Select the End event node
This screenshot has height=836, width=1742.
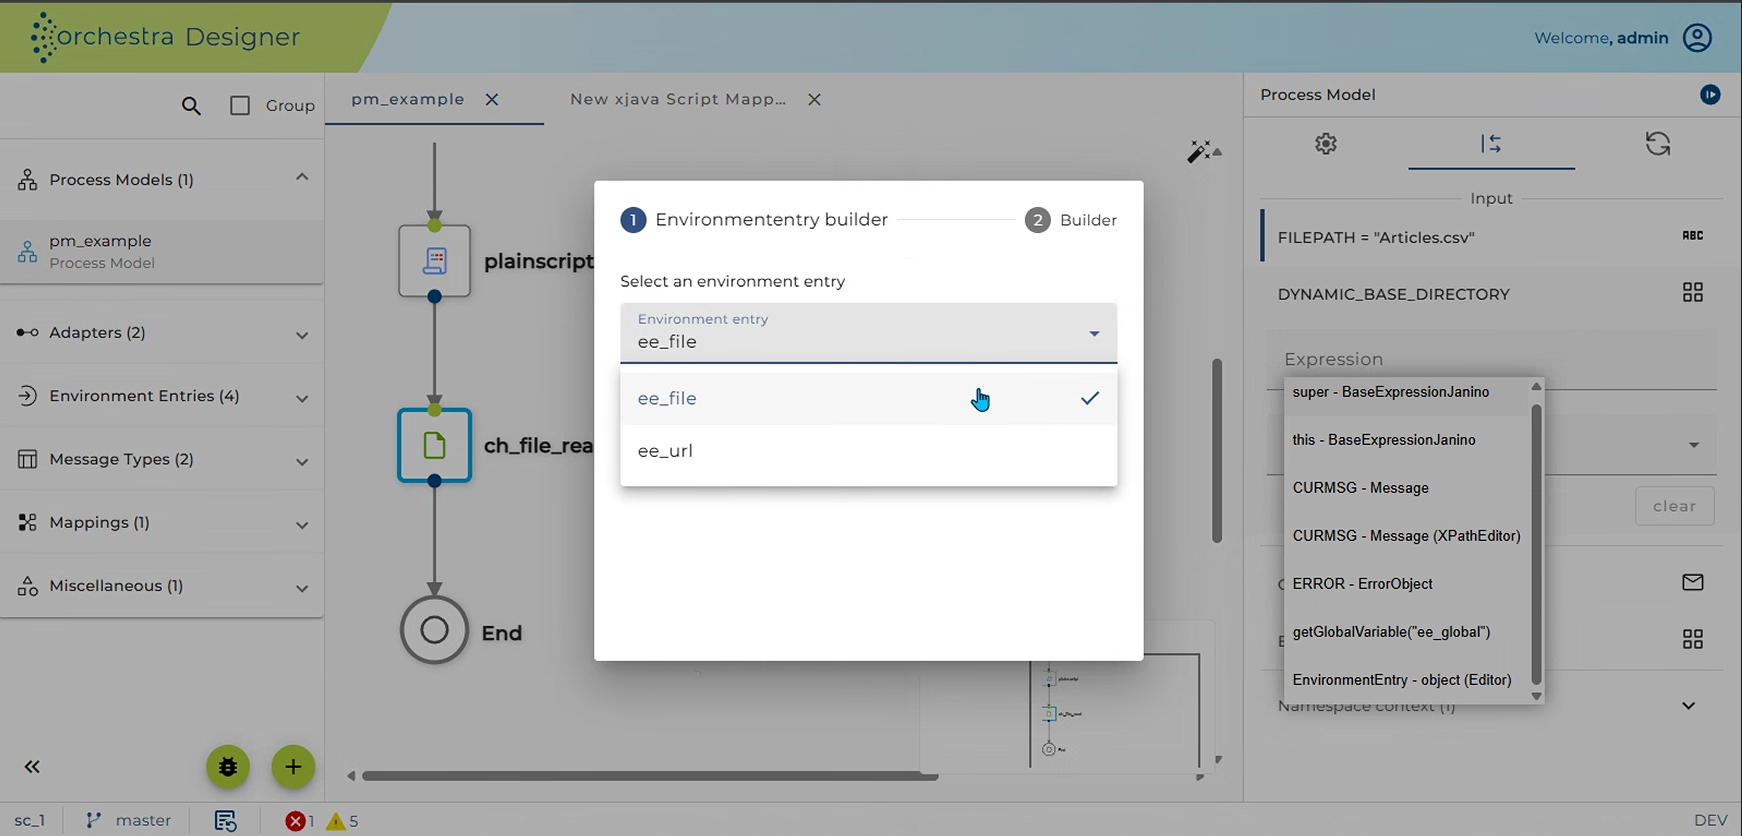(x=434, y=630)
